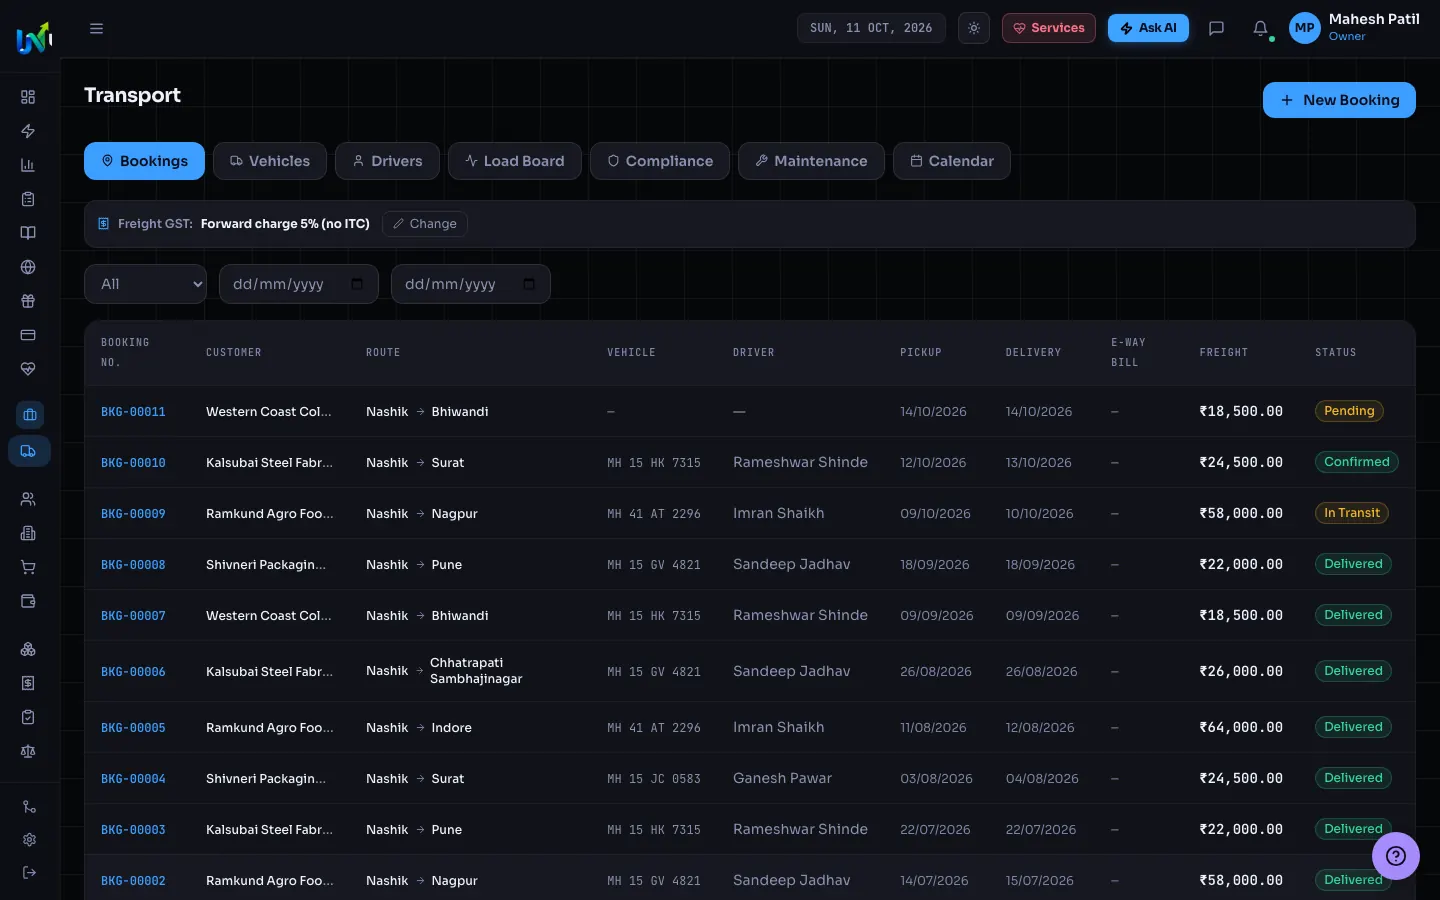Switch to the Load Board tab
The height and width of the screenshot is (900, 1440).
click(x=515, y=161)
